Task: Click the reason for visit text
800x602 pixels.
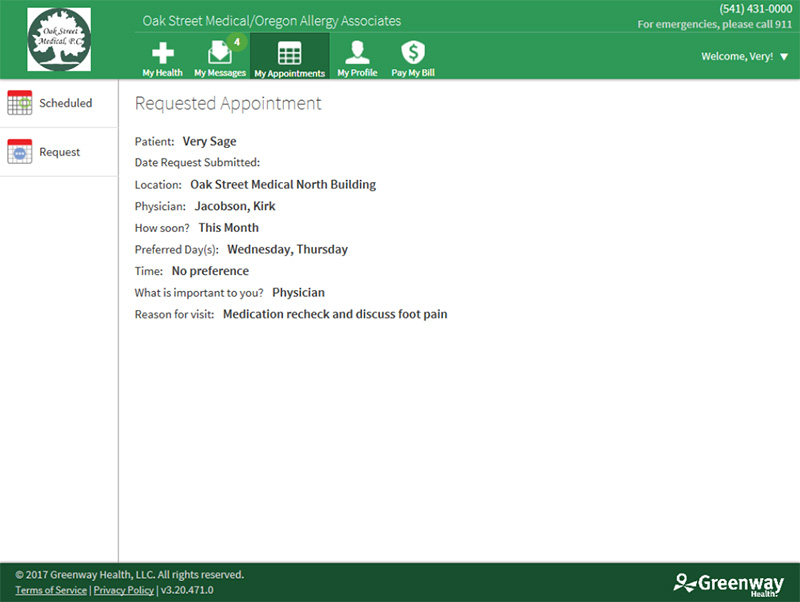Action: (x=335, y=314)
